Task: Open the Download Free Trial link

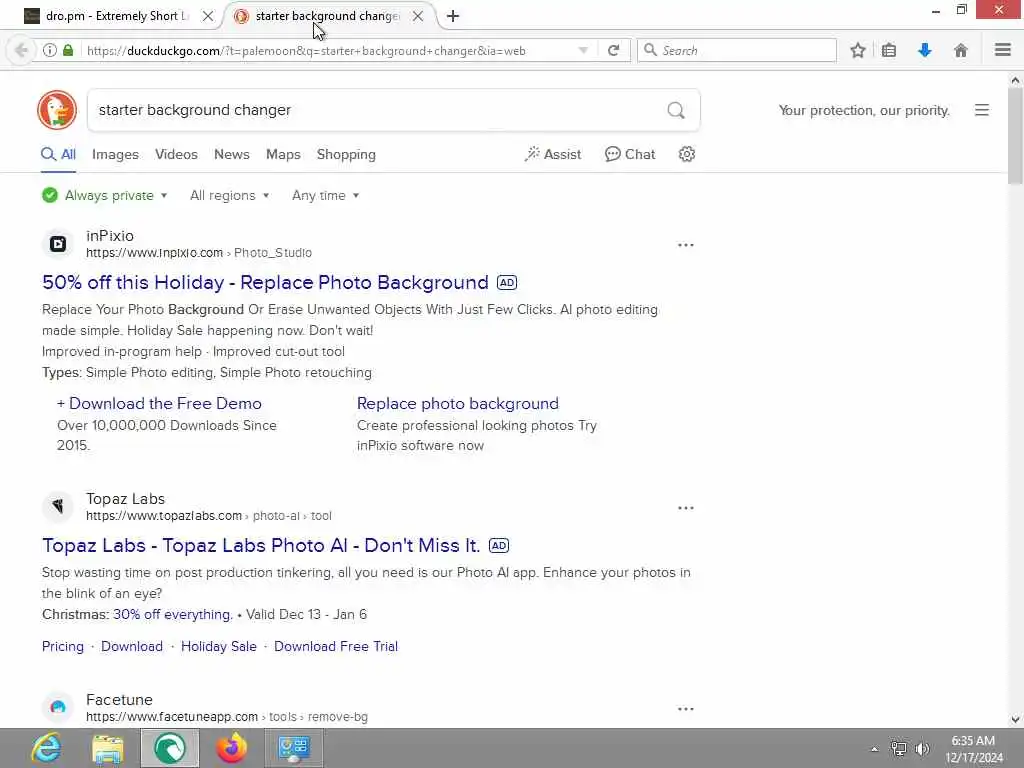Action: pyautogui.click(x=336, y=647)
